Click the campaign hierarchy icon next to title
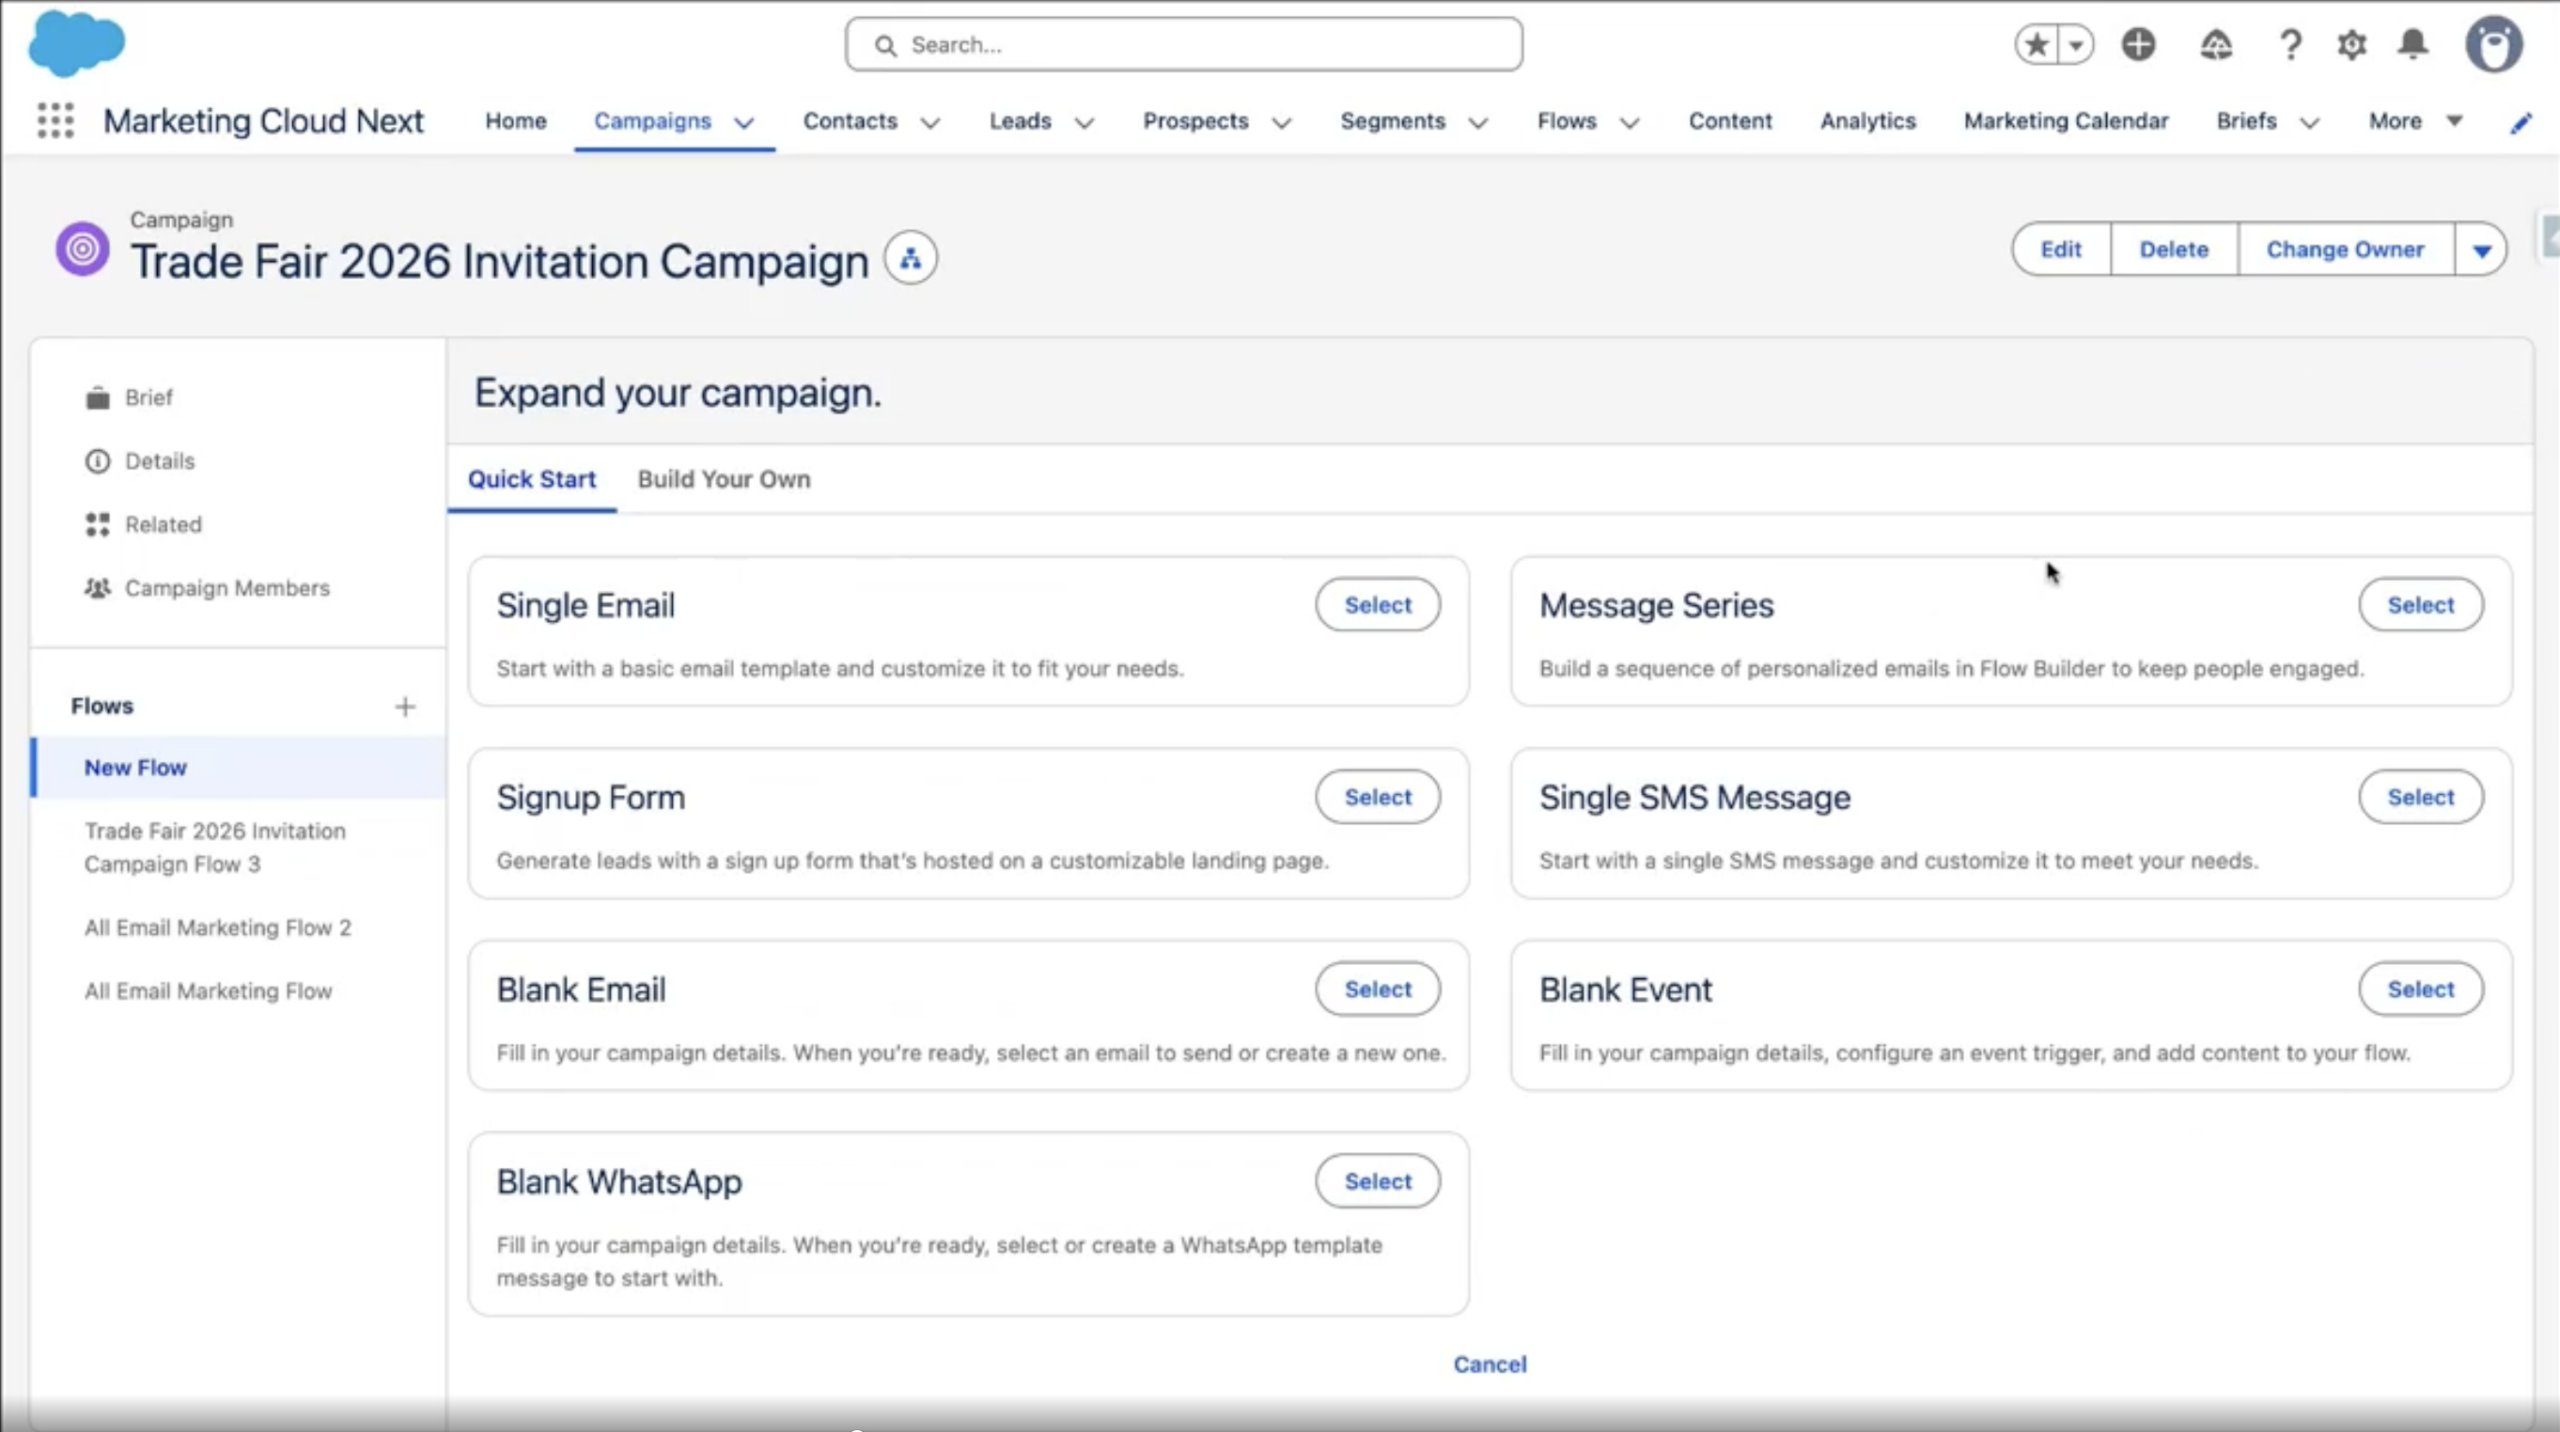This screenshot has width=2560, height=1432. pyautogui.click(x=910, y=259)
